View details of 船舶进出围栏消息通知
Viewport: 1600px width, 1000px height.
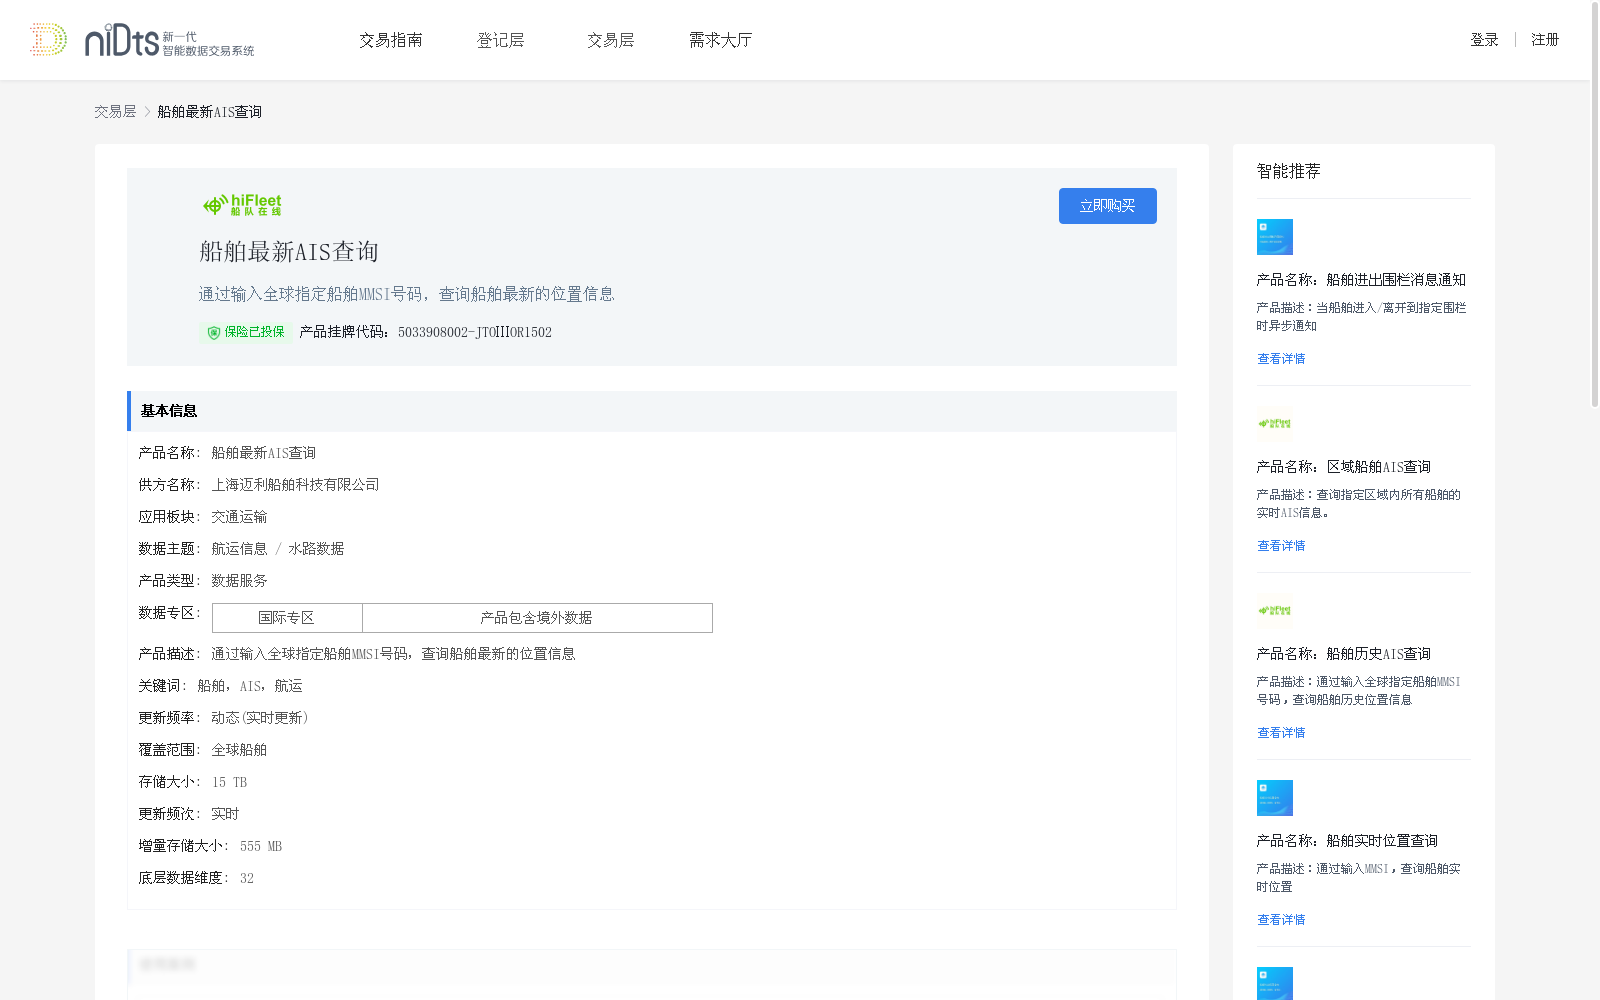[x=1281, y=359]
